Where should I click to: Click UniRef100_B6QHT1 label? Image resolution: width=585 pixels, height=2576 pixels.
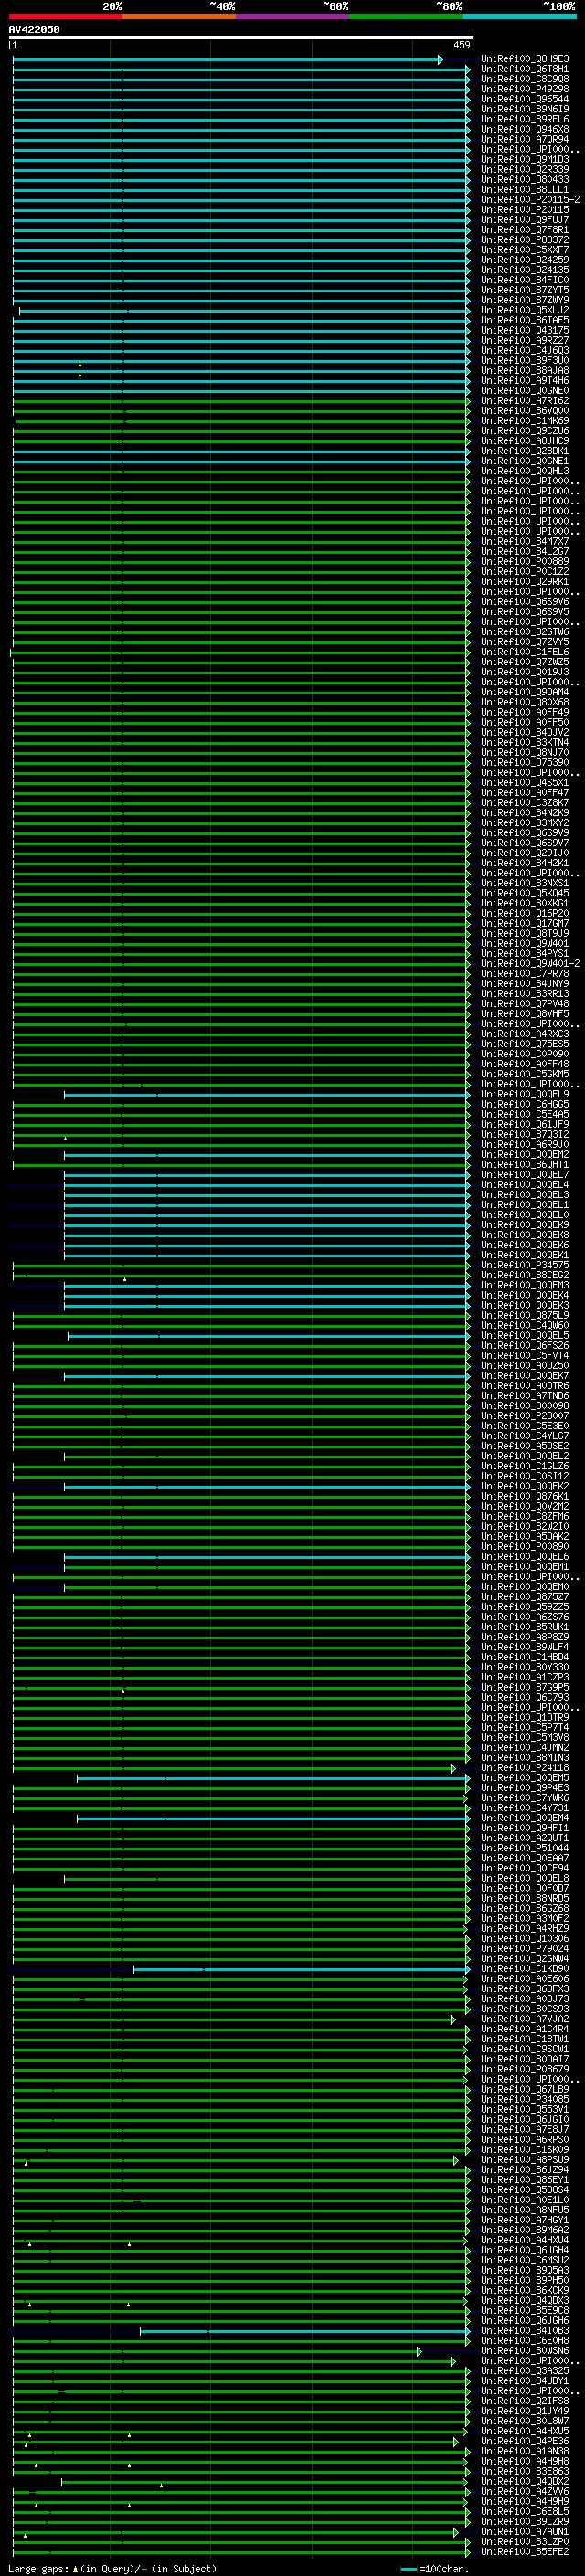point(525,1165)
